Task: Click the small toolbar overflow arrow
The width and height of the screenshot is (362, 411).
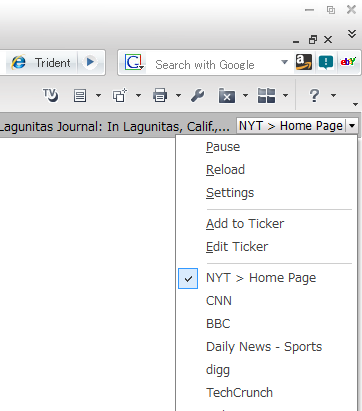Action: click(355, 105)
